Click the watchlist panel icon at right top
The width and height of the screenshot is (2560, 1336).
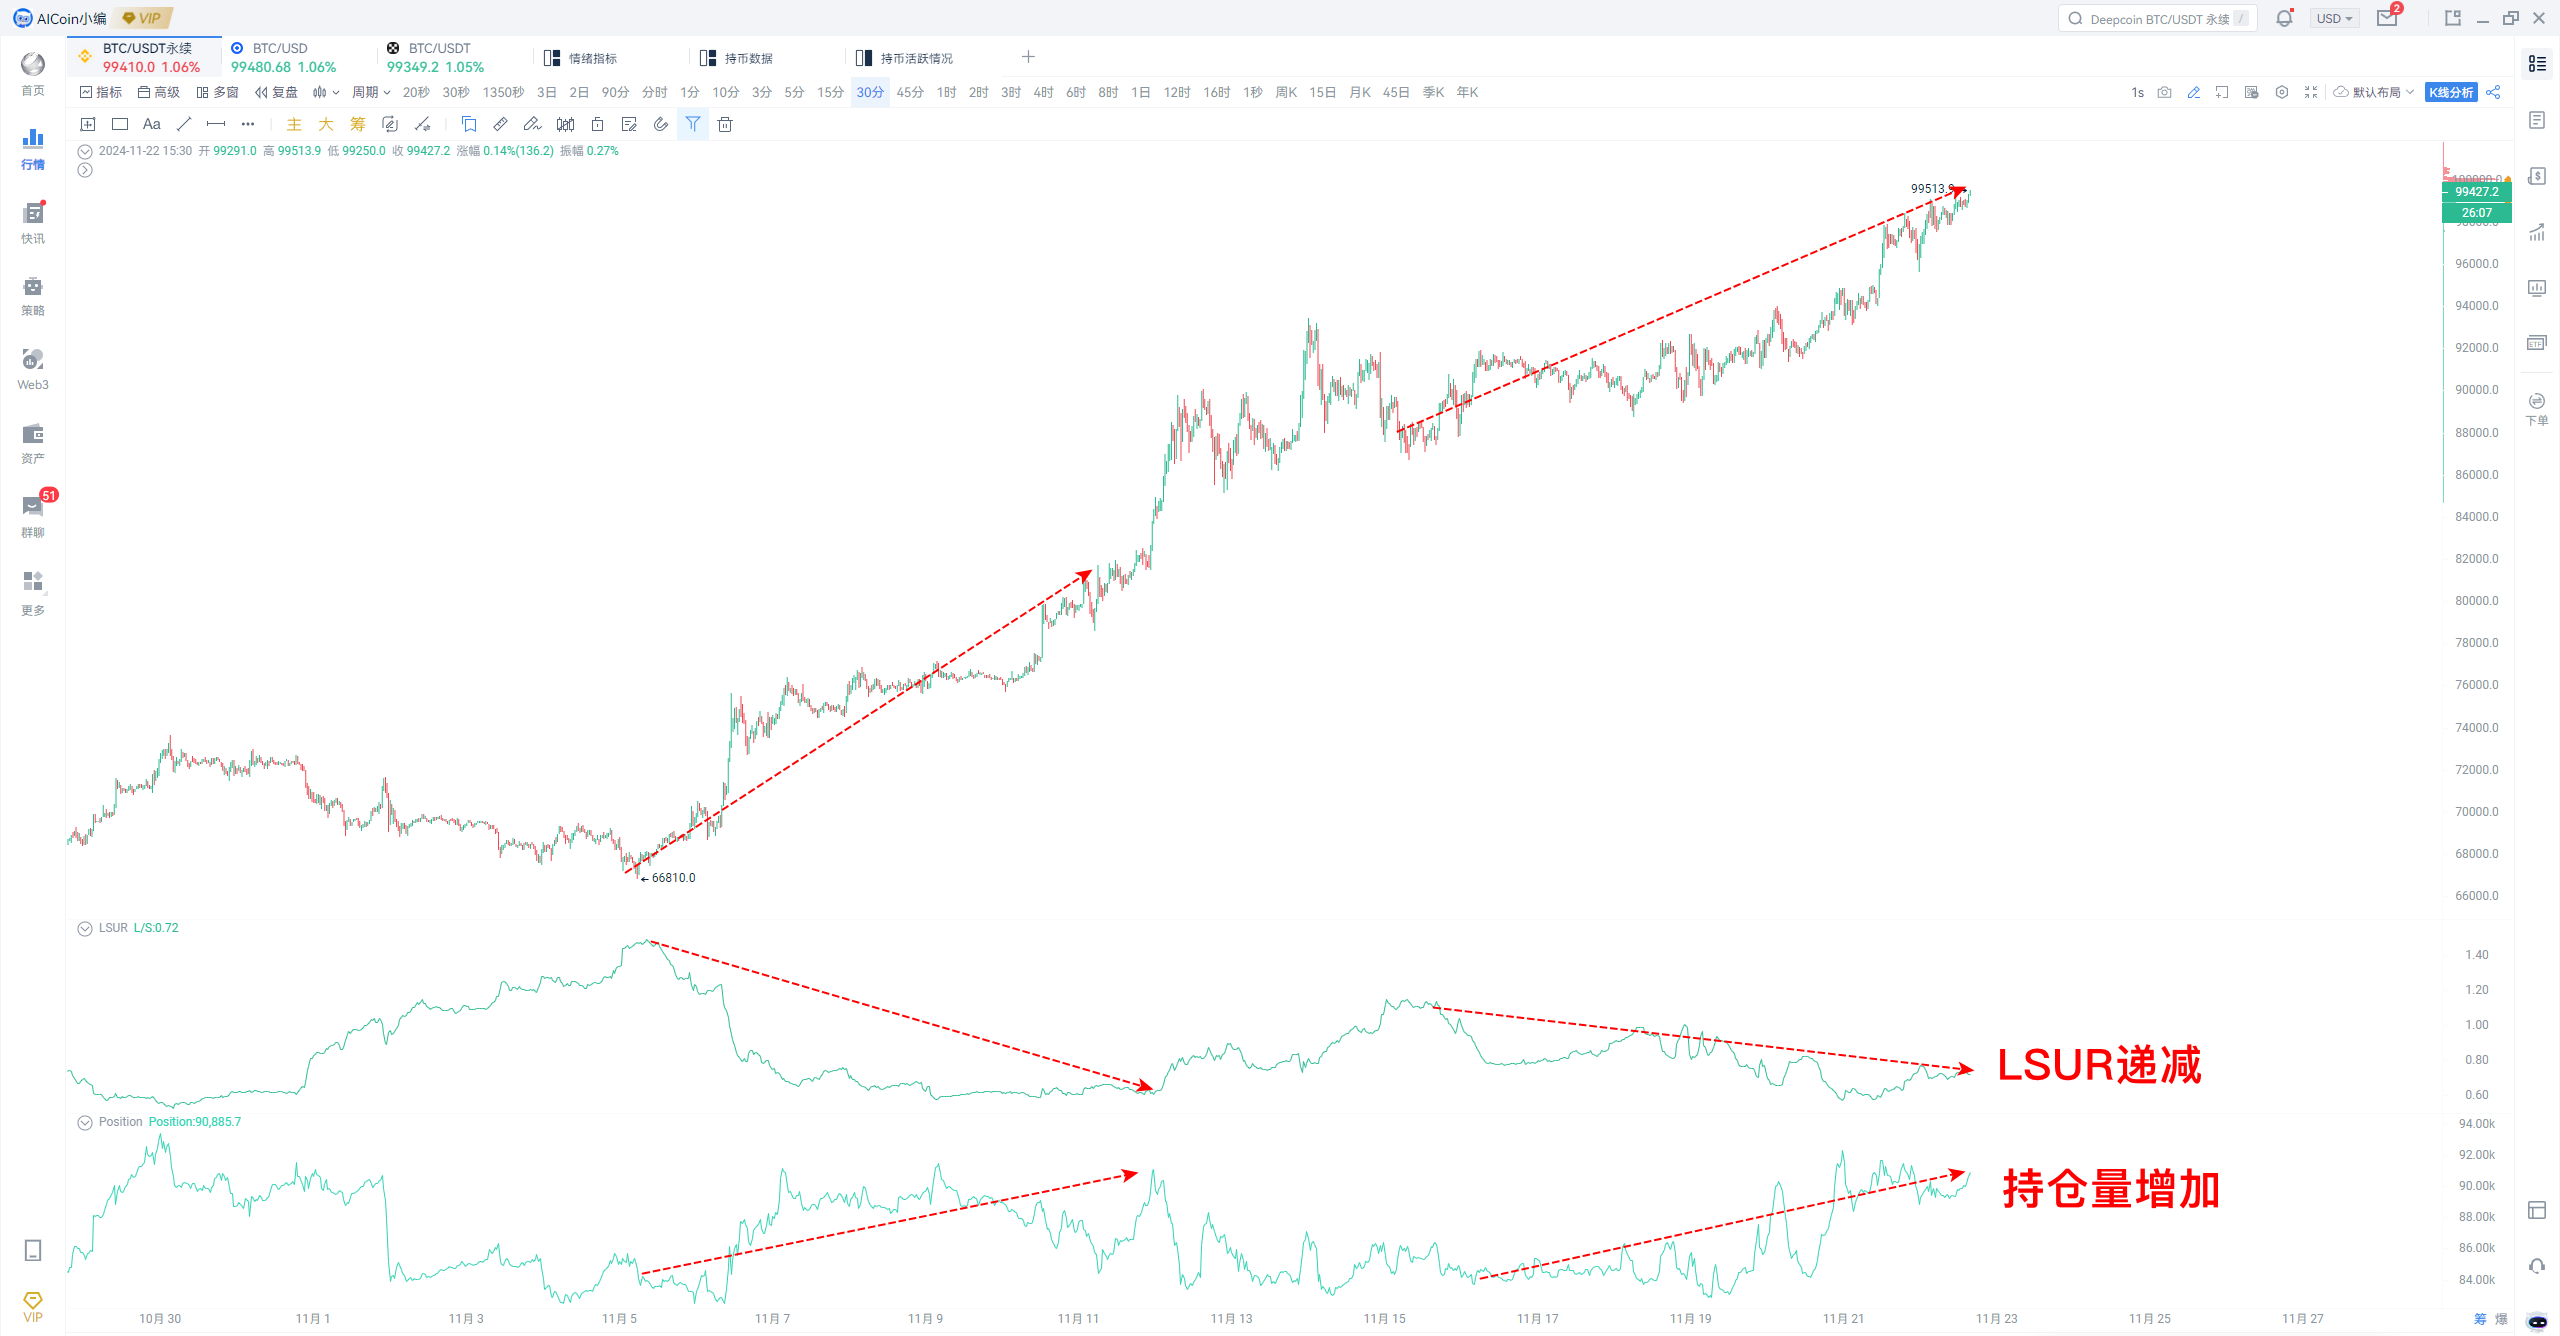(x=2537, y=64)
